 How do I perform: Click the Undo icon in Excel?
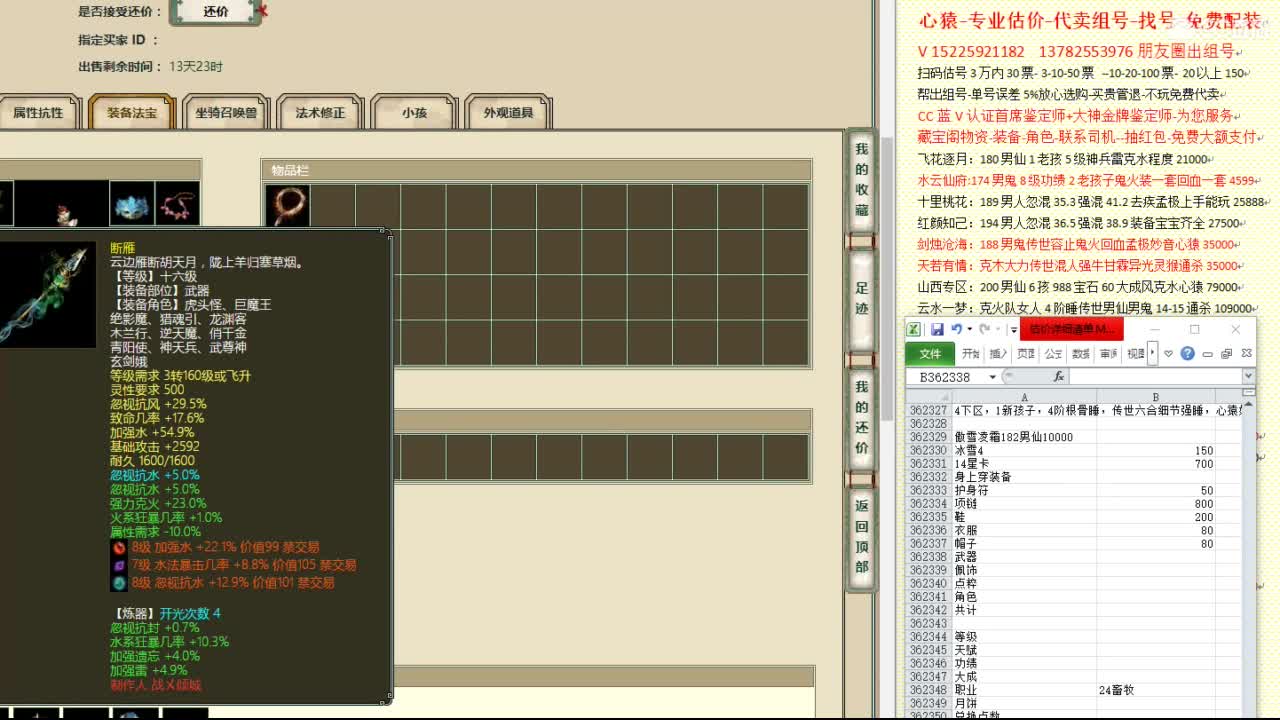(x=958, y=329)
